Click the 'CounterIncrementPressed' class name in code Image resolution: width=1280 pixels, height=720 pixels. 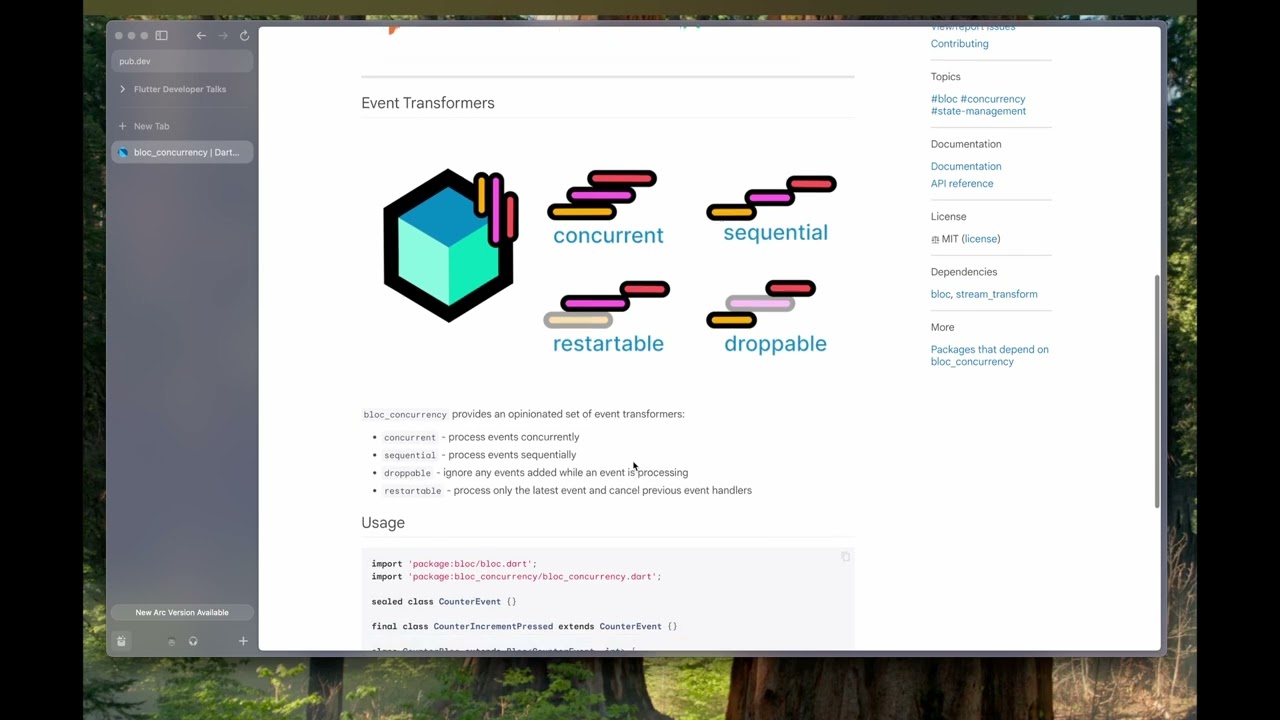pyautogui.click(x=493, y=627)
